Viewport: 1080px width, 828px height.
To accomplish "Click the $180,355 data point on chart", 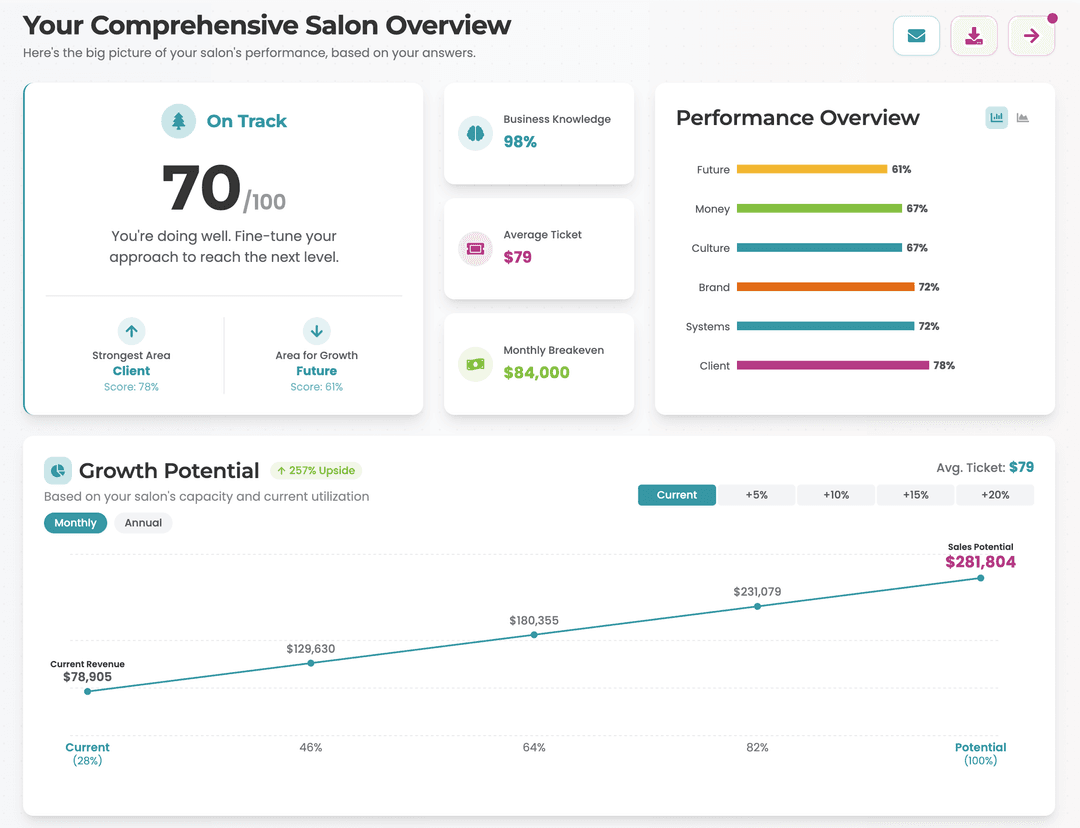I will (x=534, y=634).
